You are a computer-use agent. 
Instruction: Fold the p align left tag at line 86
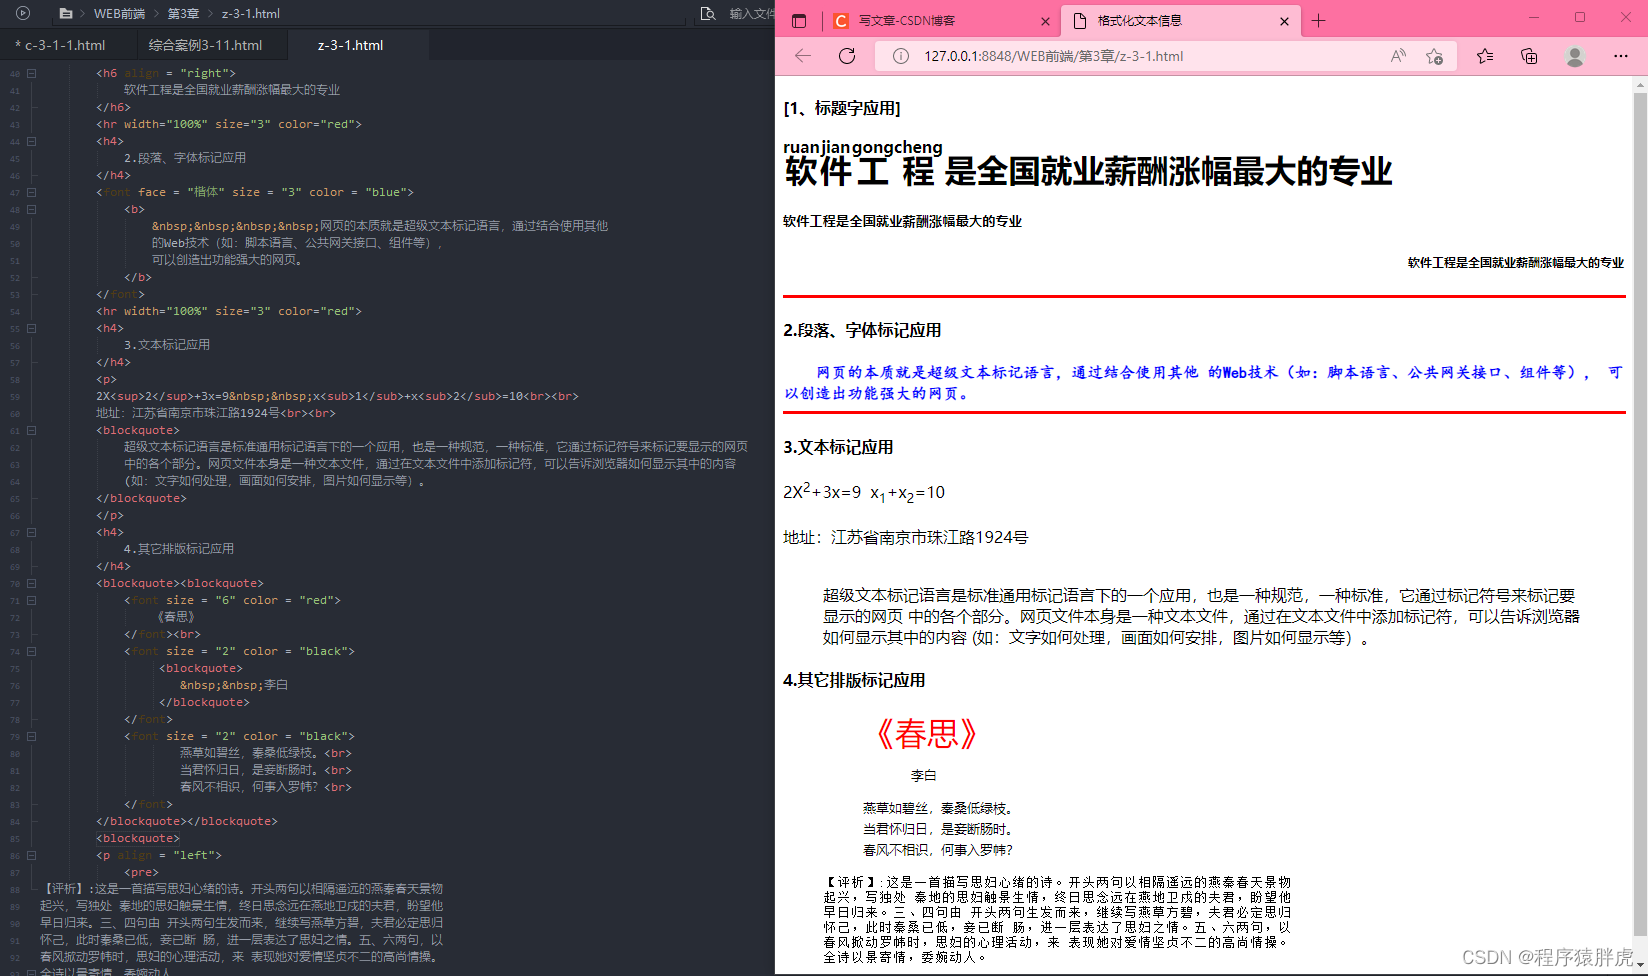pos(32,855)
